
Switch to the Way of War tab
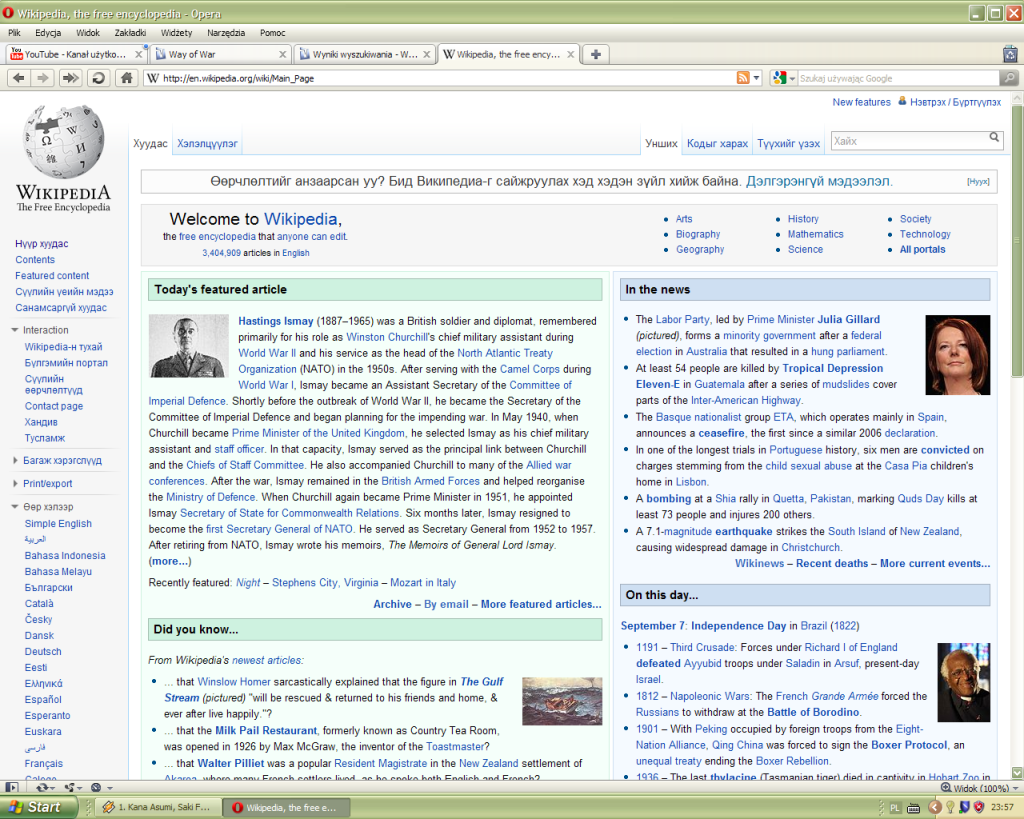(x=220, y=55)
